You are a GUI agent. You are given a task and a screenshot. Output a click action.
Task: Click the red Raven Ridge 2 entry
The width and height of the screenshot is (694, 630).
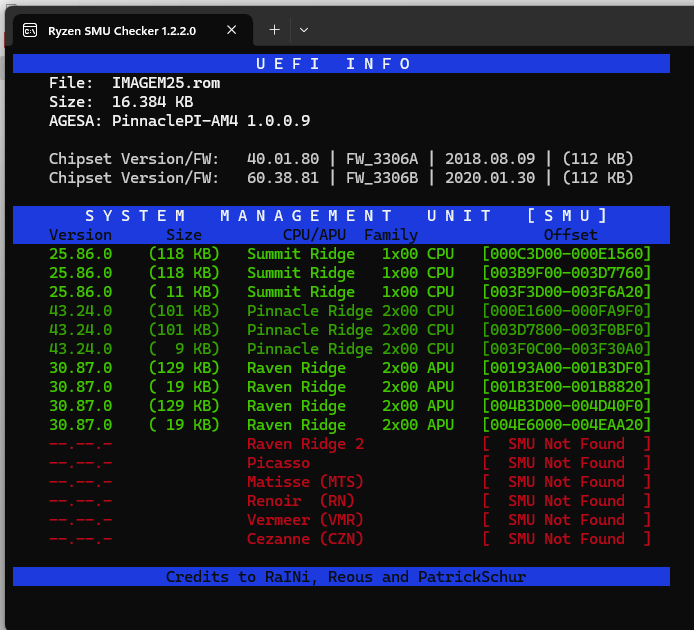305,444
